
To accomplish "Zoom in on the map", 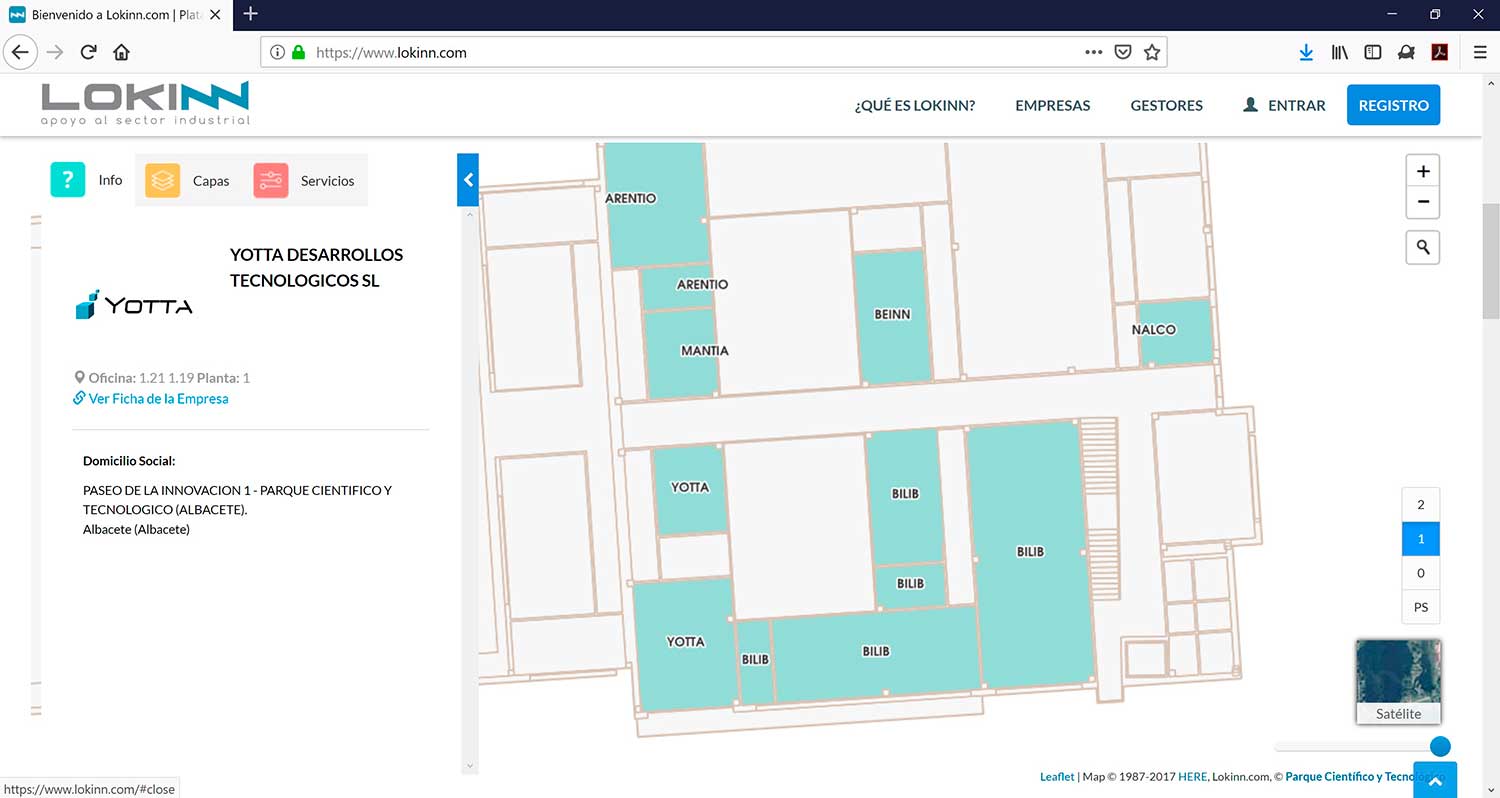I will 1423,171.
